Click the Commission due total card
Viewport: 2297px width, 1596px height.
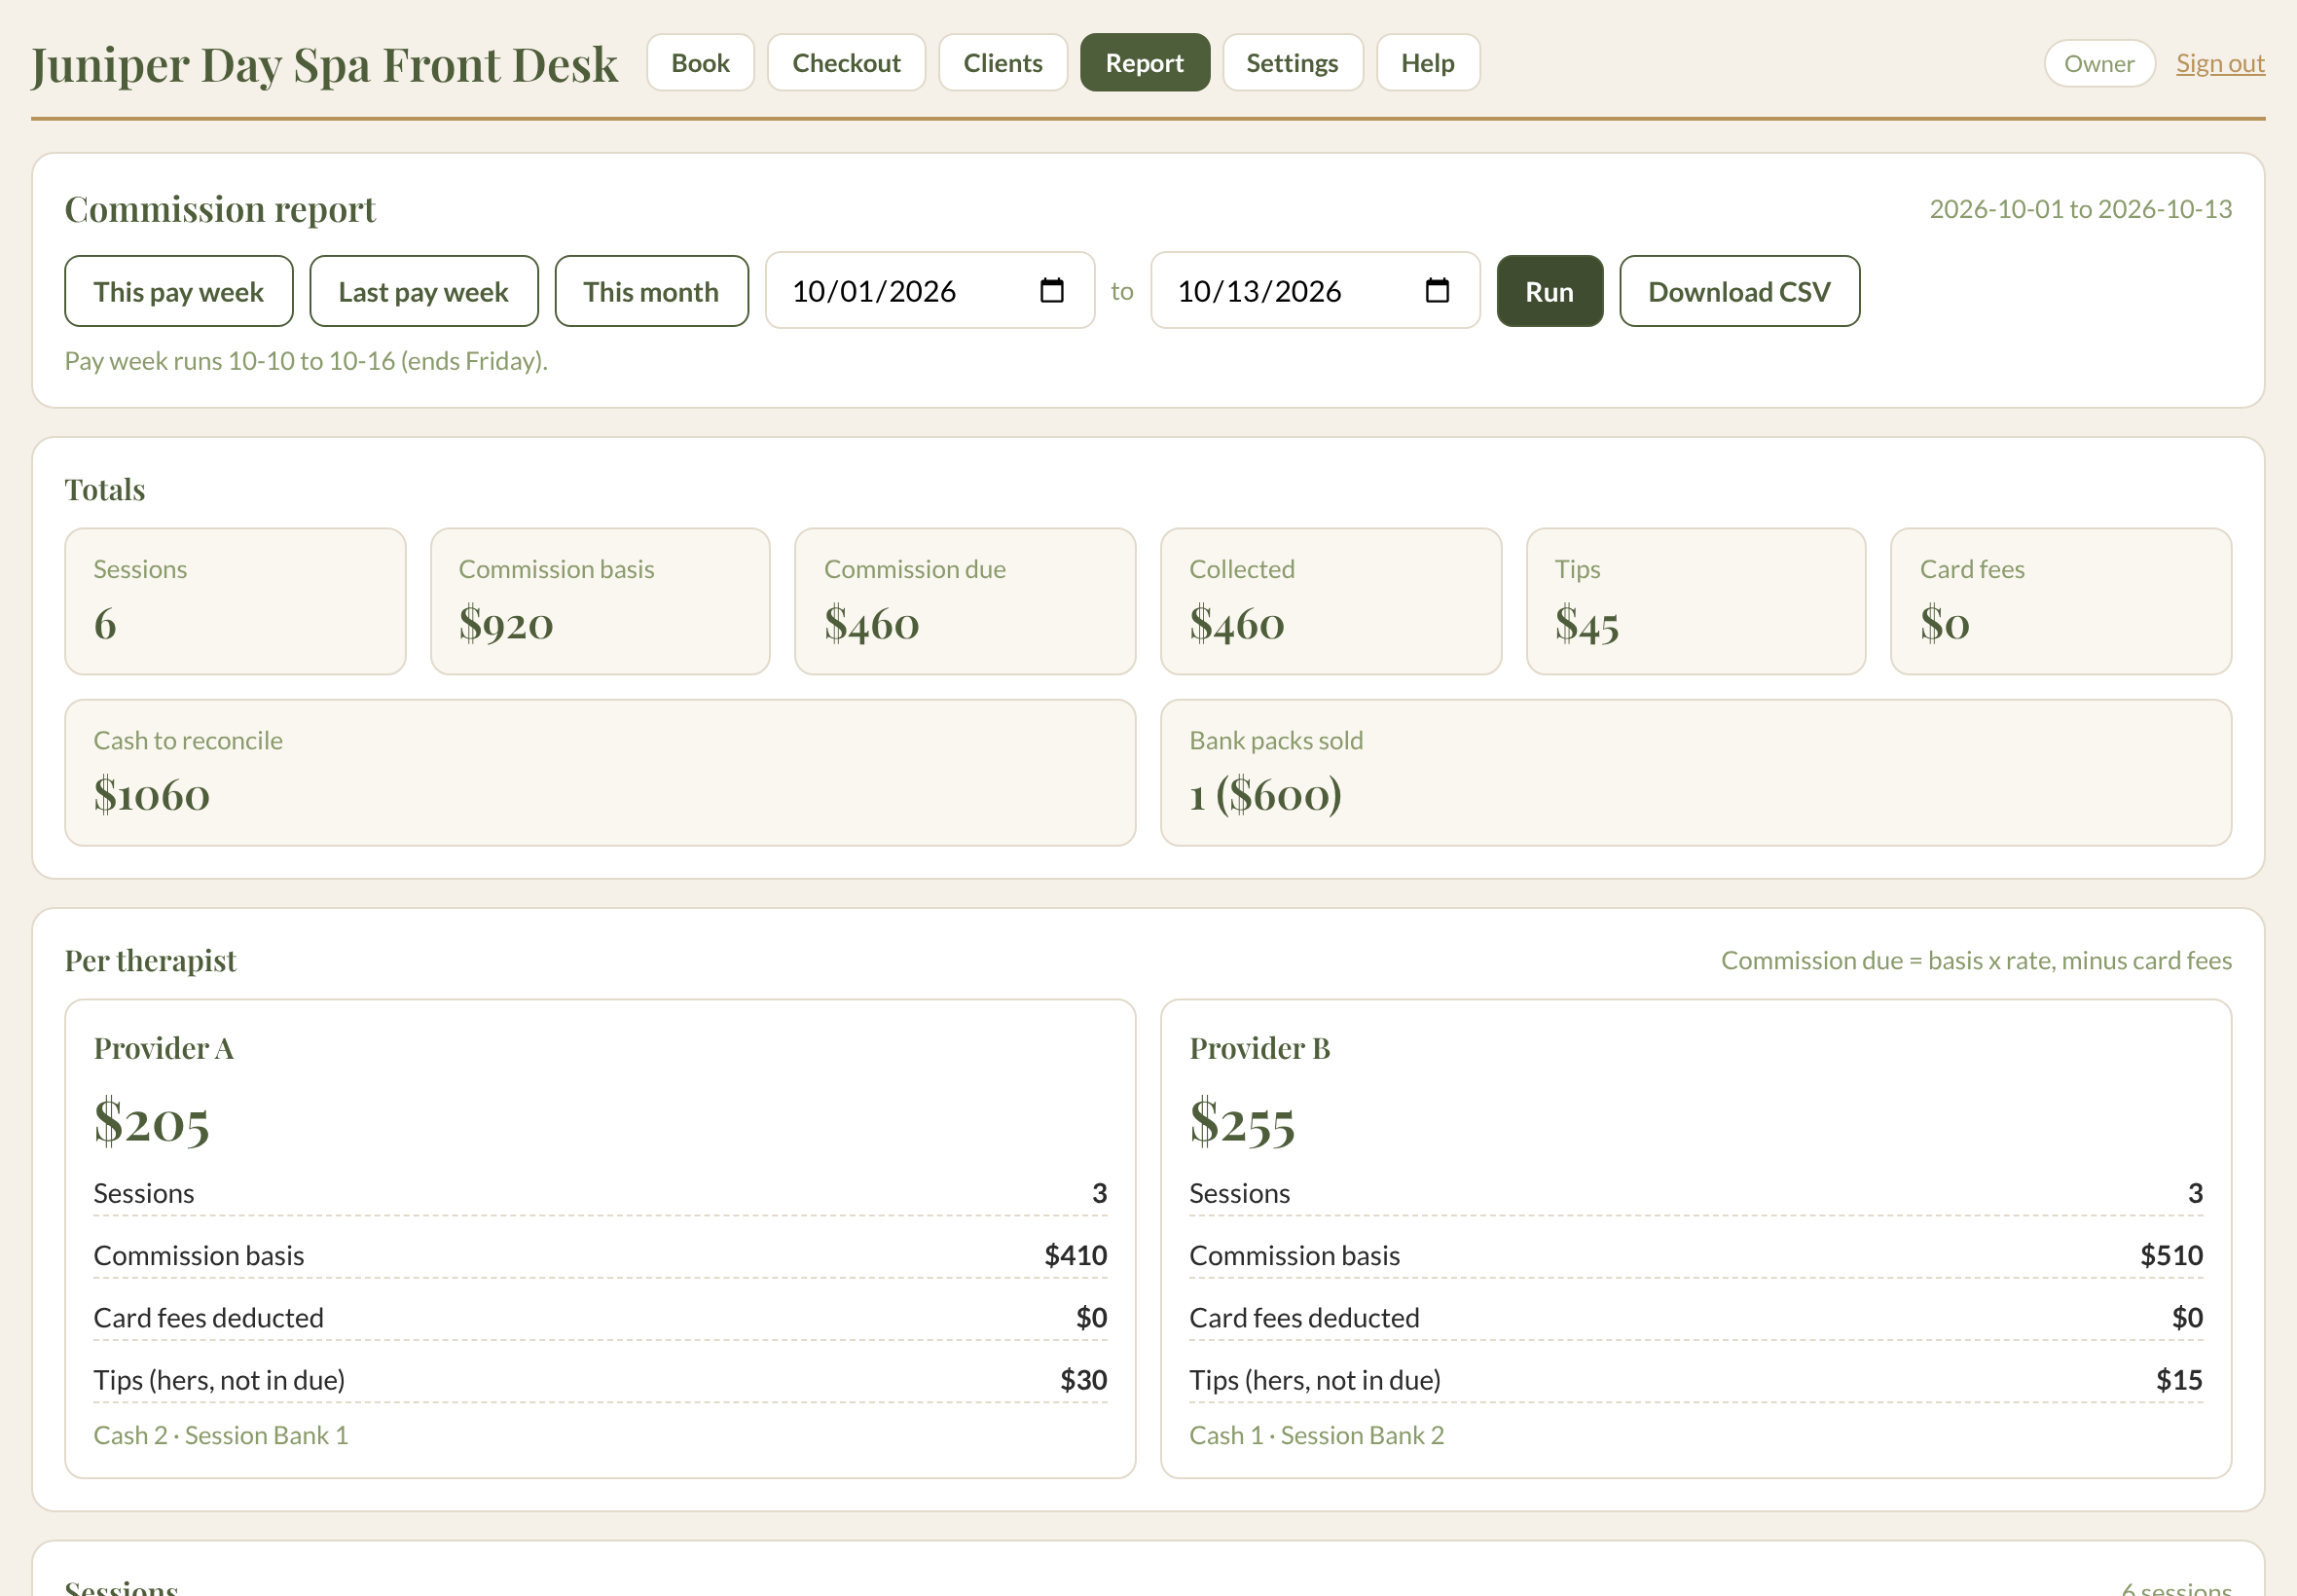965,601
